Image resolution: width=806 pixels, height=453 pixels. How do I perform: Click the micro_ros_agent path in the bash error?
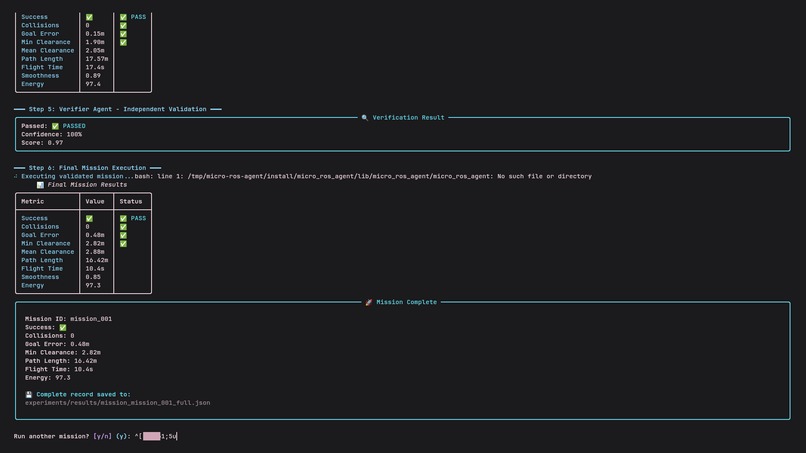pyautogui.click(x=339, y=176)
